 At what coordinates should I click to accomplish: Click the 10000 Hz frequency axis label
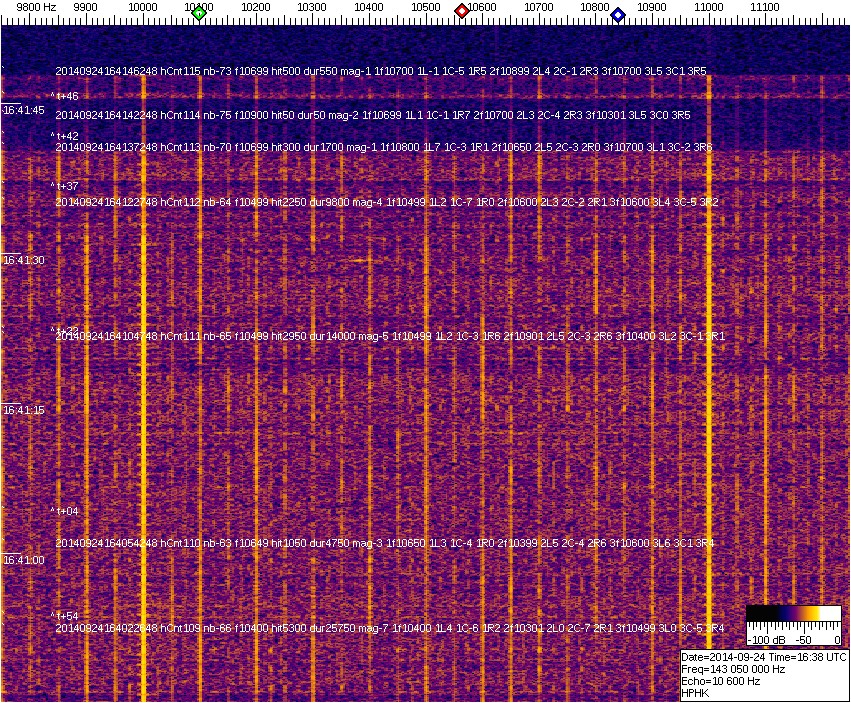(x=143, y=7)
